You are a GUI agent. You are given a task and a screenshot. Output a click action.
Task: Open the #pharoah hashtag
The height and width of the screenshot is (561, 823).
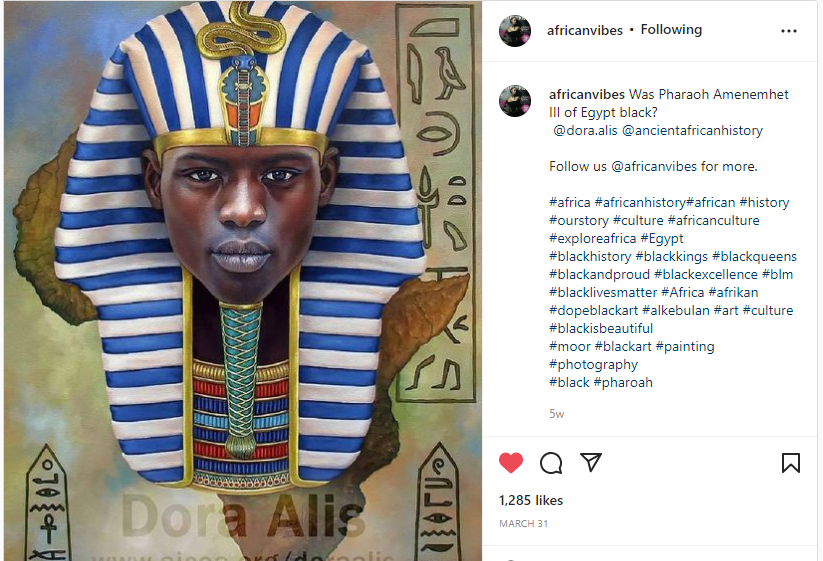tap(623, 383)
